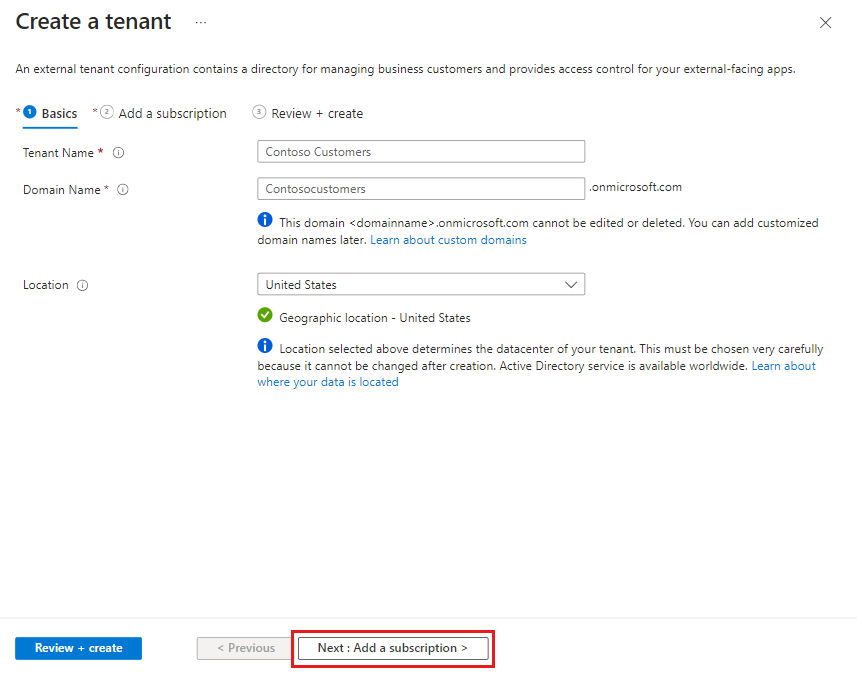Click the ellipsis more options icon
This screenshot has width=857, height=685.
pos(201,22)
